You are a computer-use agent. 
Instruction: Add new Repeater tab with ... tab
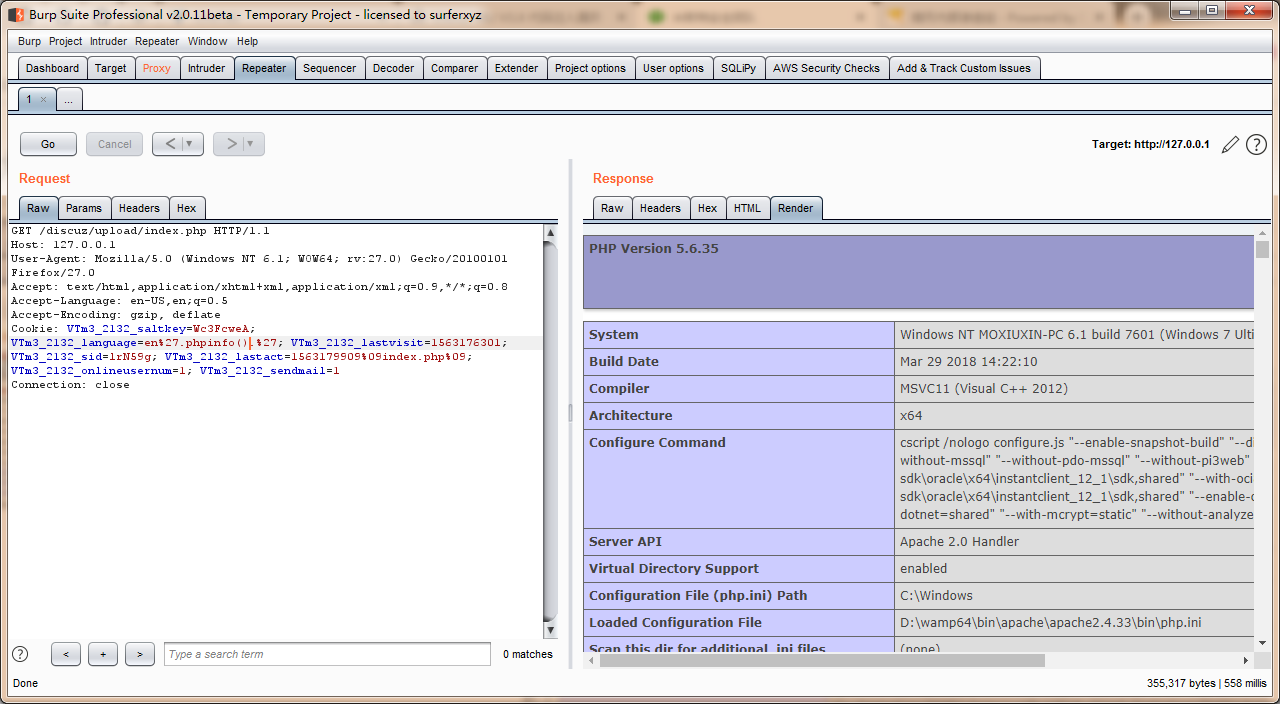click(69, 99)
